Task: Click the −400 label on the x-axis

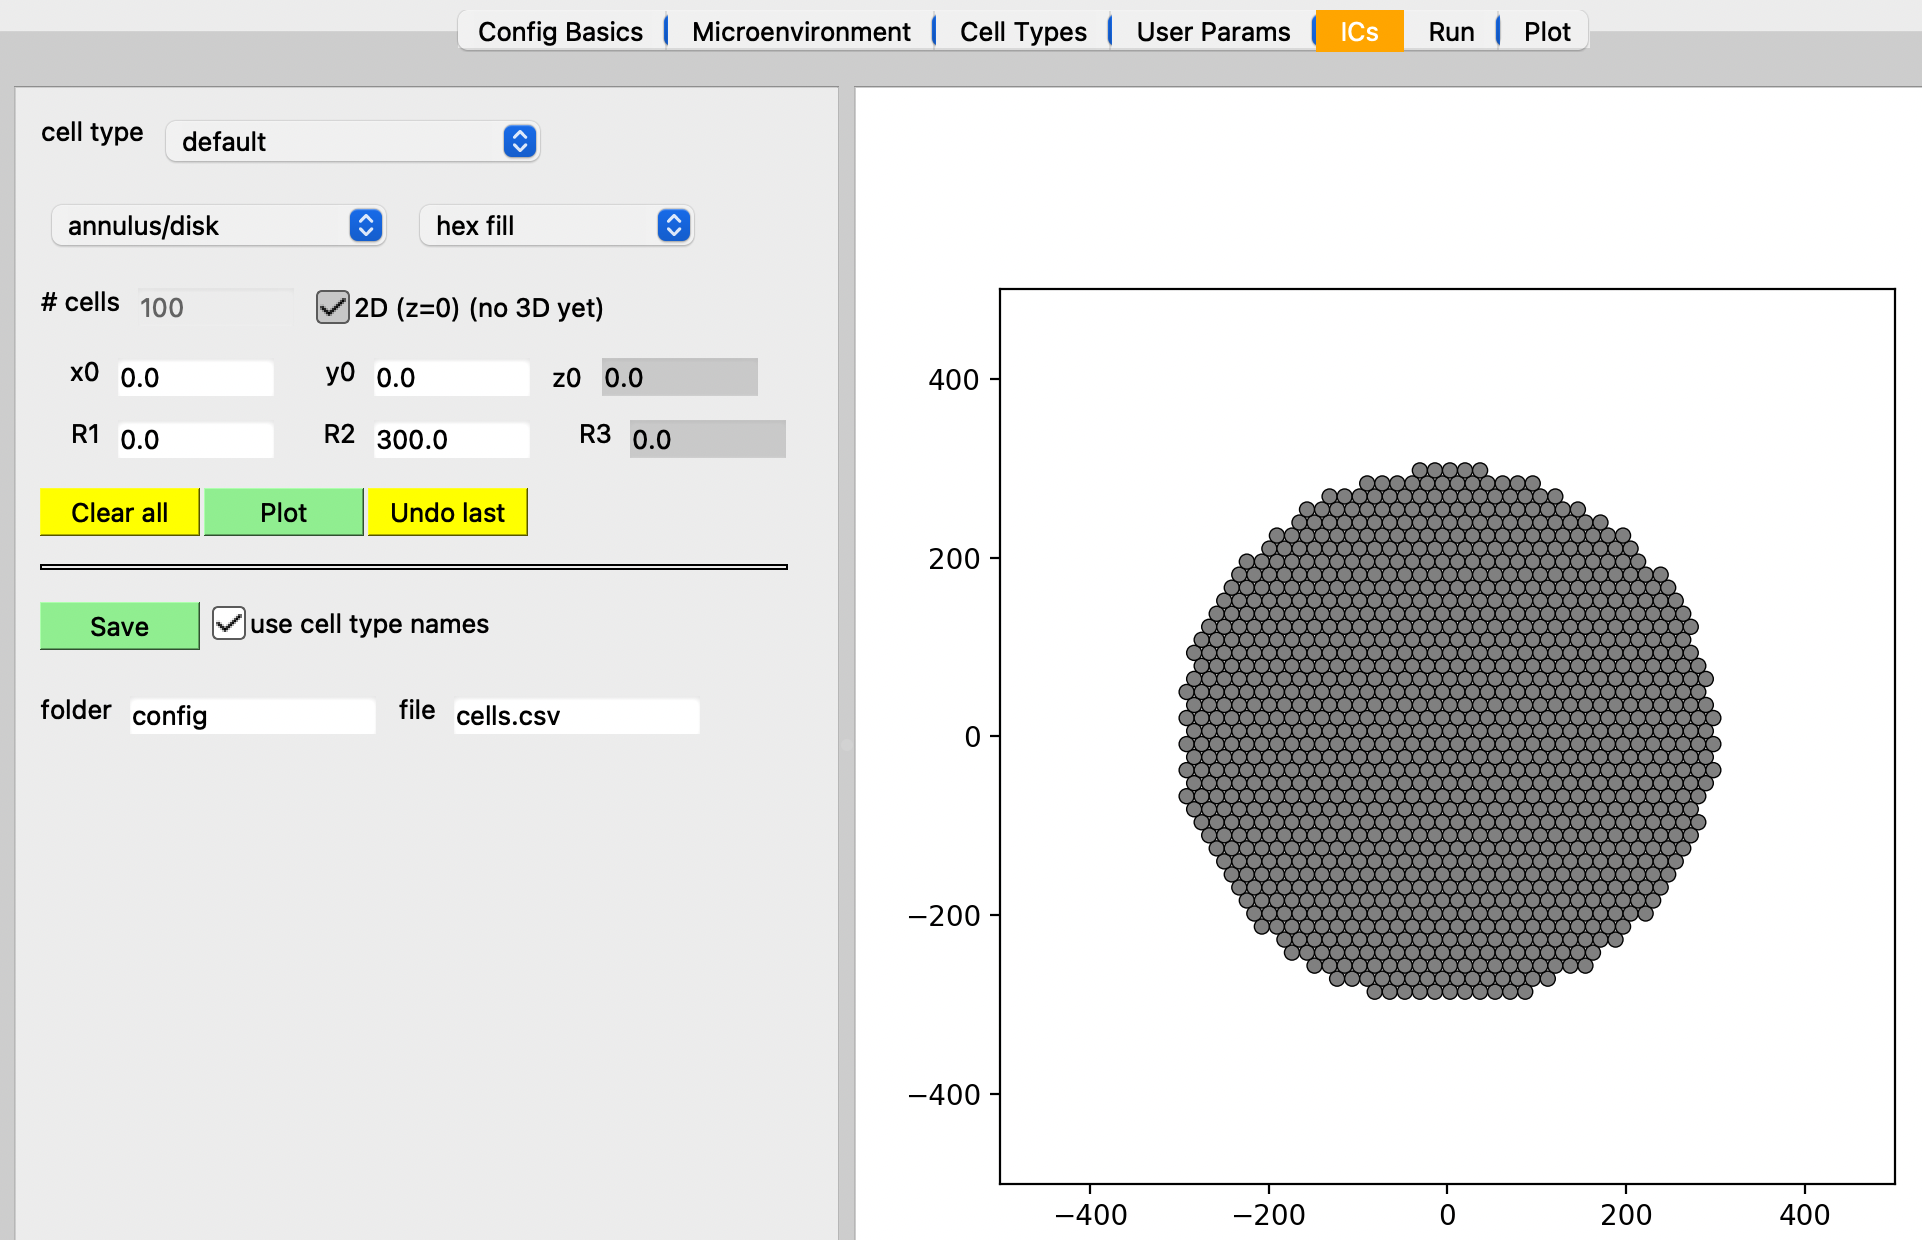Action: [1090, 1214]
